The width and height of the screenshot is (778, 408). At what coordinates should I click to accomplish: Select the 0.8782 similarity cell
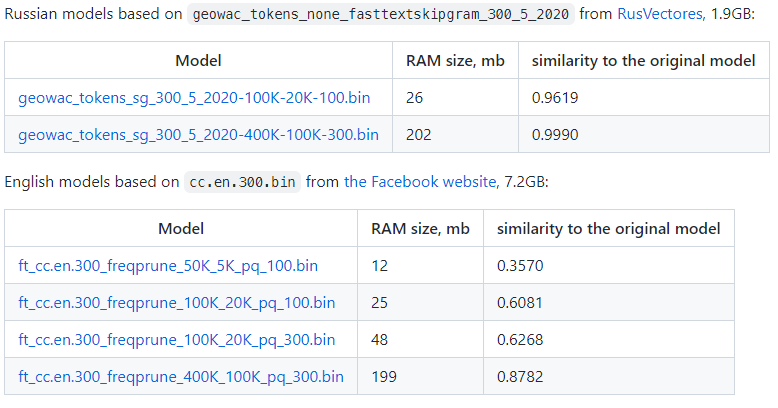(x=520, y=377)
